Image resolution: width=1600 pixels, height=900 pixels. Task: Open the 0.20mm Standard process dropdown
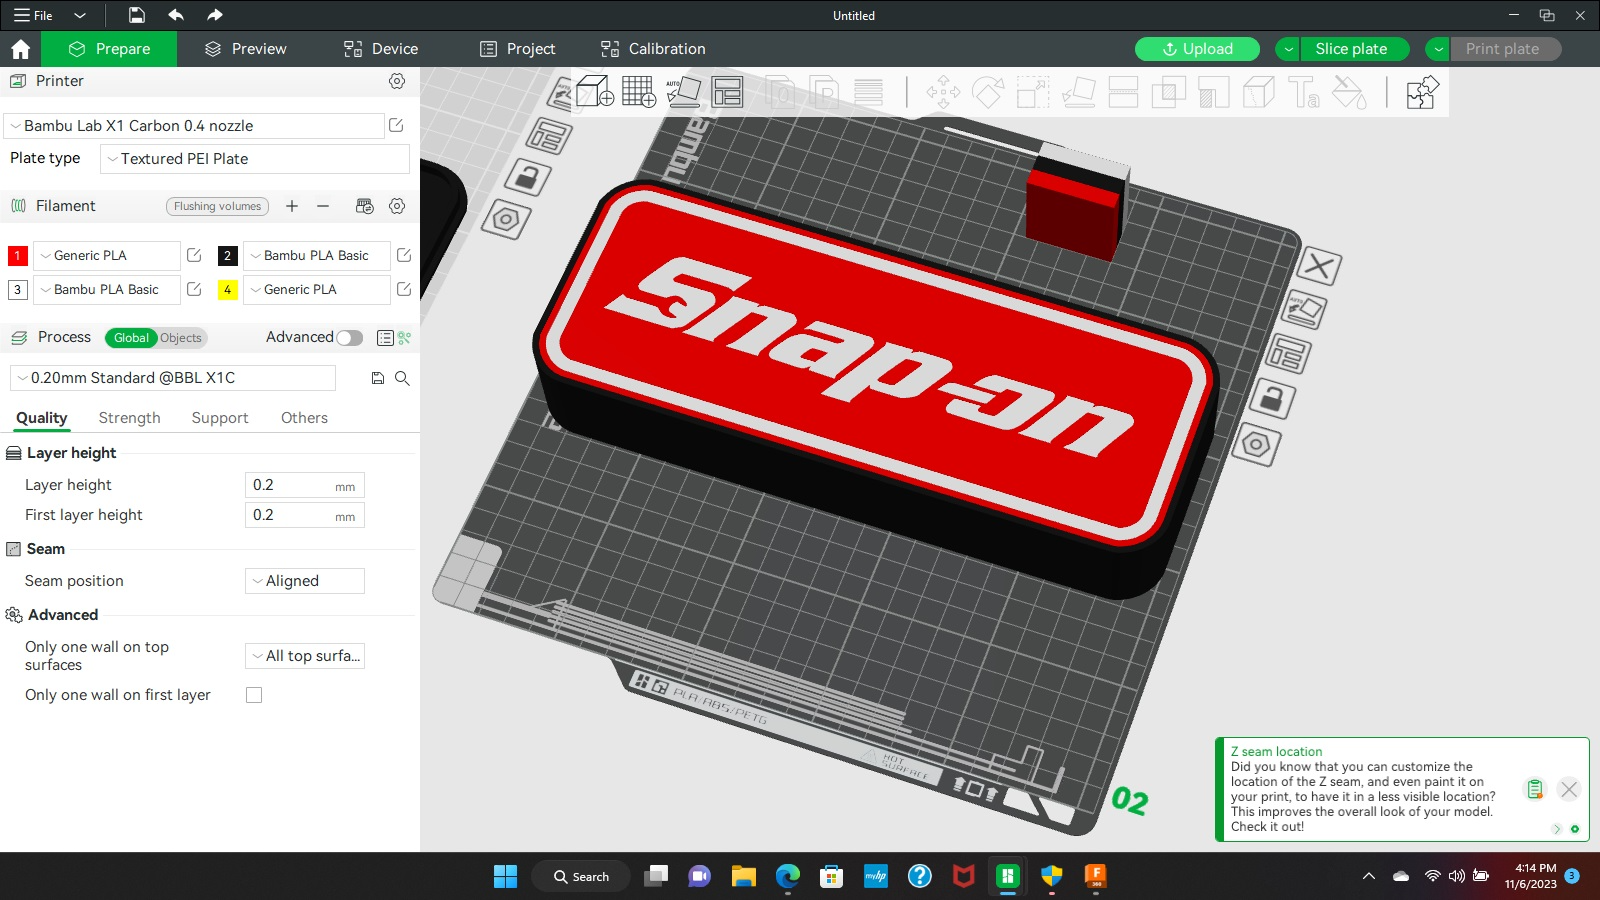[x=173, y=378]
